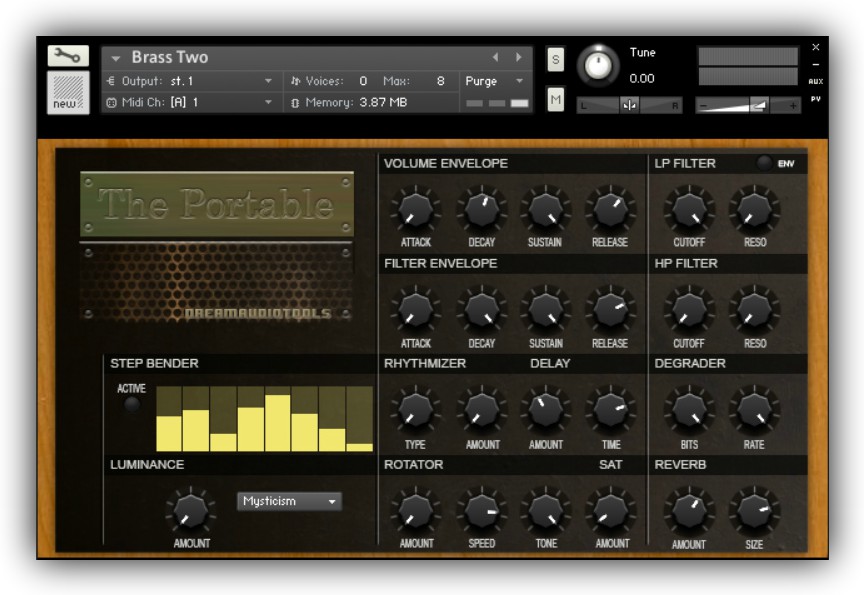Viewport: 864px width, 595px height.
Task: Click the Filter Envelope SUSTAIN knob
Action: click(546, 311)
